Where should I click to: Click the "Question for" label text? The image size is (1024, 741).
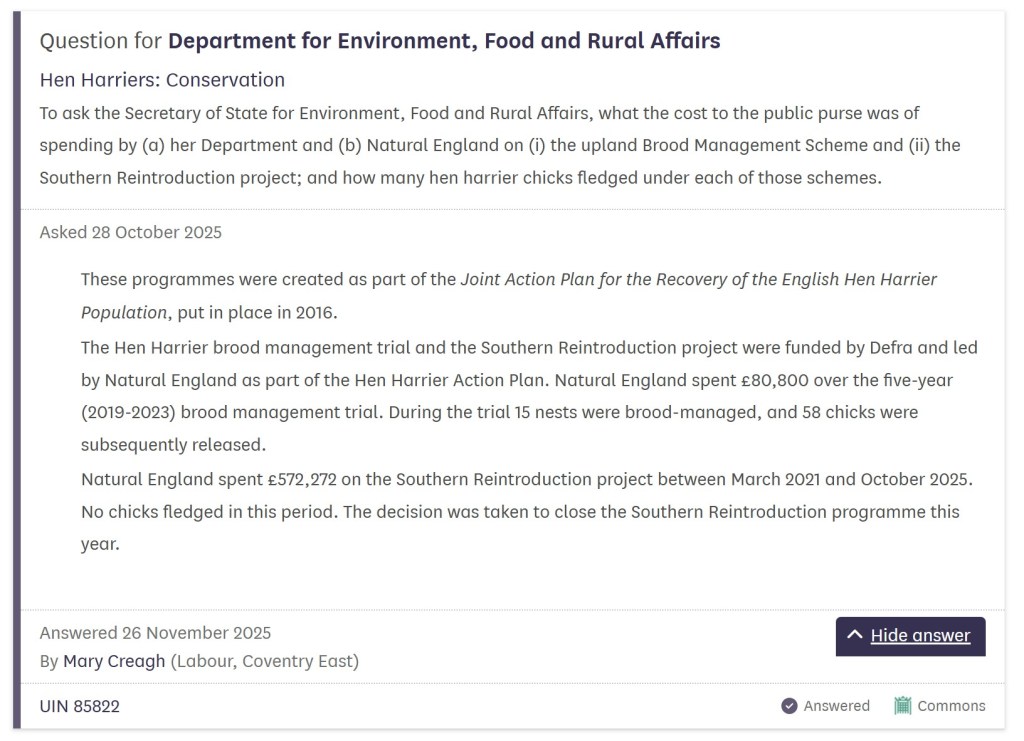click(x=101, y=41)
